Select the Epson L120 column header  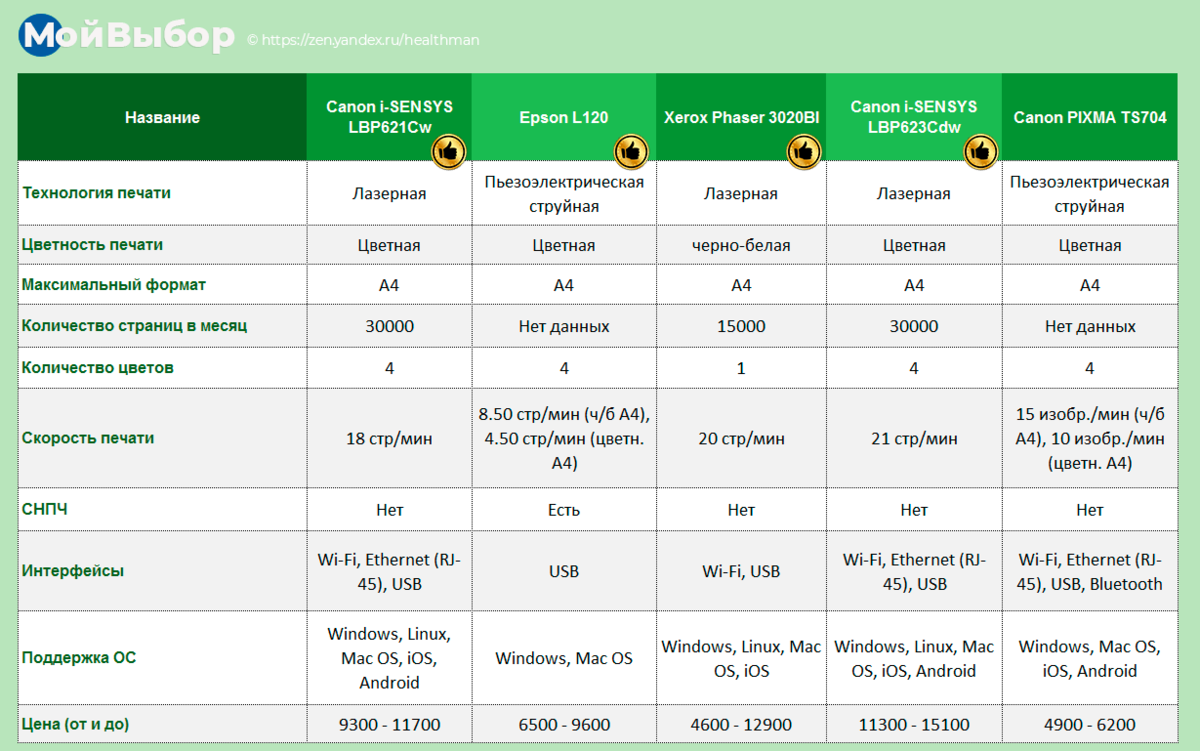[x=564, y=117]
